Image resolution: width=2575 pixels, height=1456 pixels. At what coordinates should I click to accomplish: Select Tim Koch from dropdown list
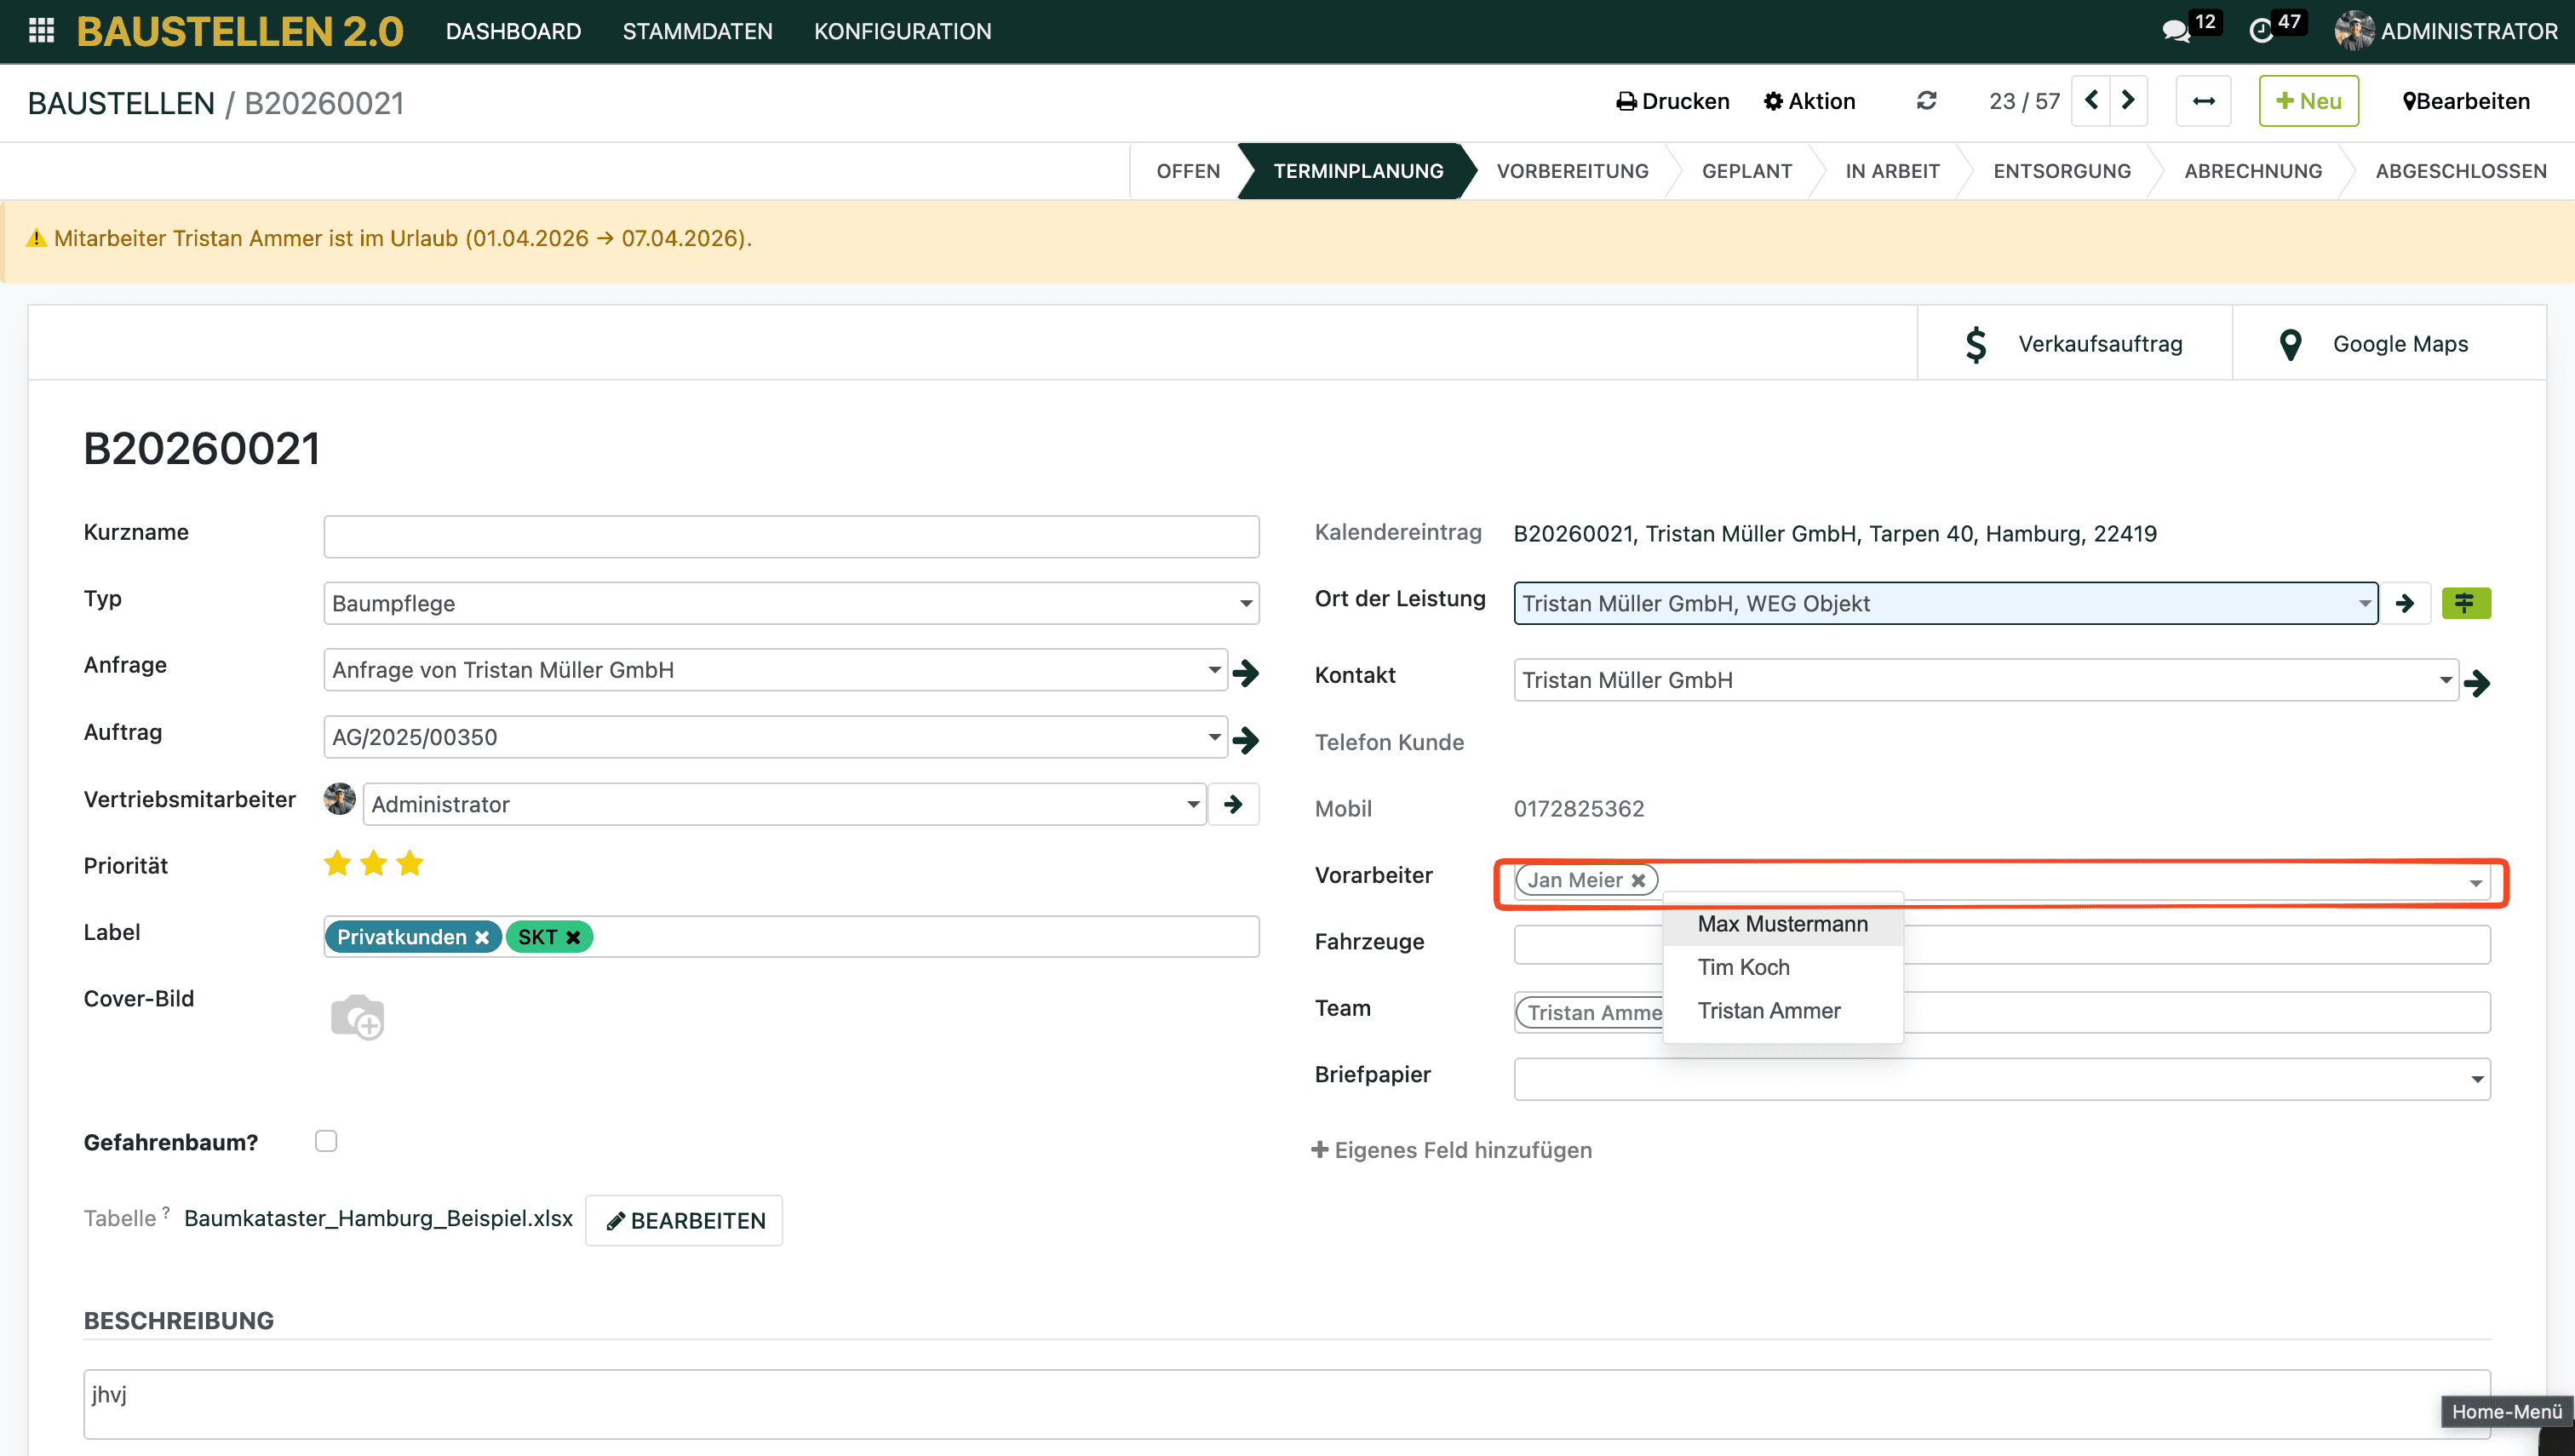[x=1743, y=967]
